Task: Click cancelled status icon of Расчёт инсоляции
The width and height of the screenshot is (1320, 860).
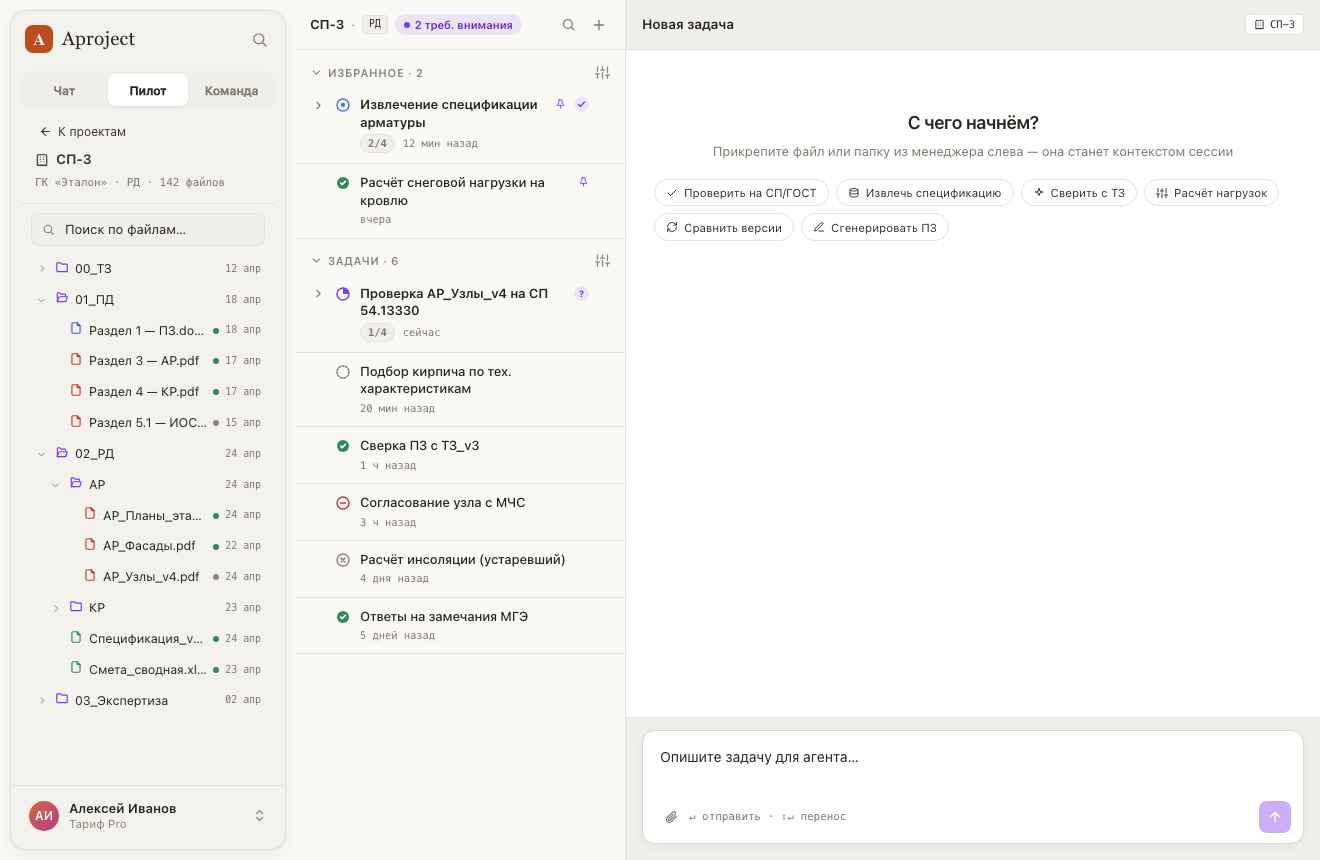Action: pos(343,560)
